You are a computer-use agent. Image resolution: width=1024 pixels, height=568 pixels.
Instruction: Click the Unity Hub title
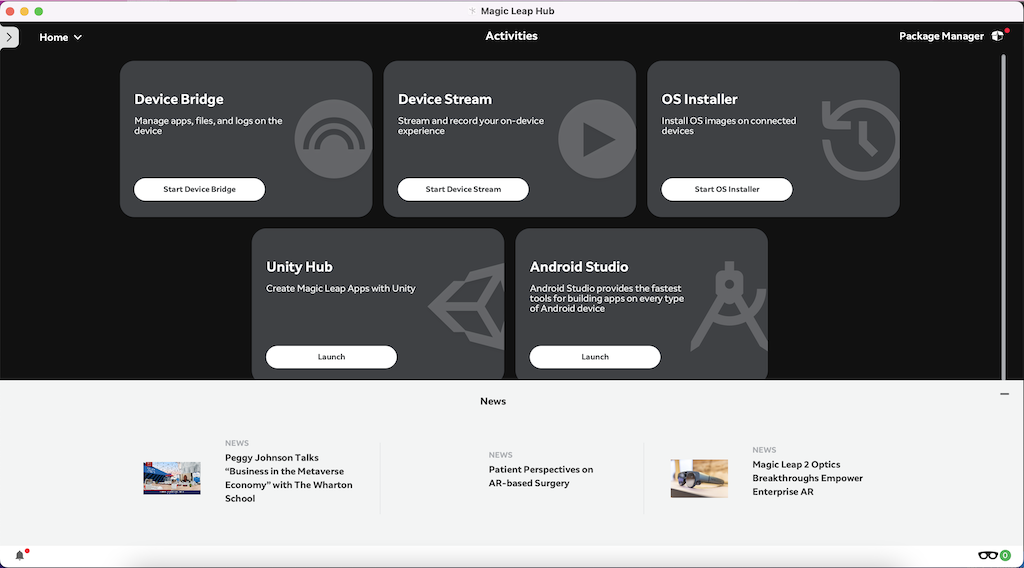coord(299,267)
